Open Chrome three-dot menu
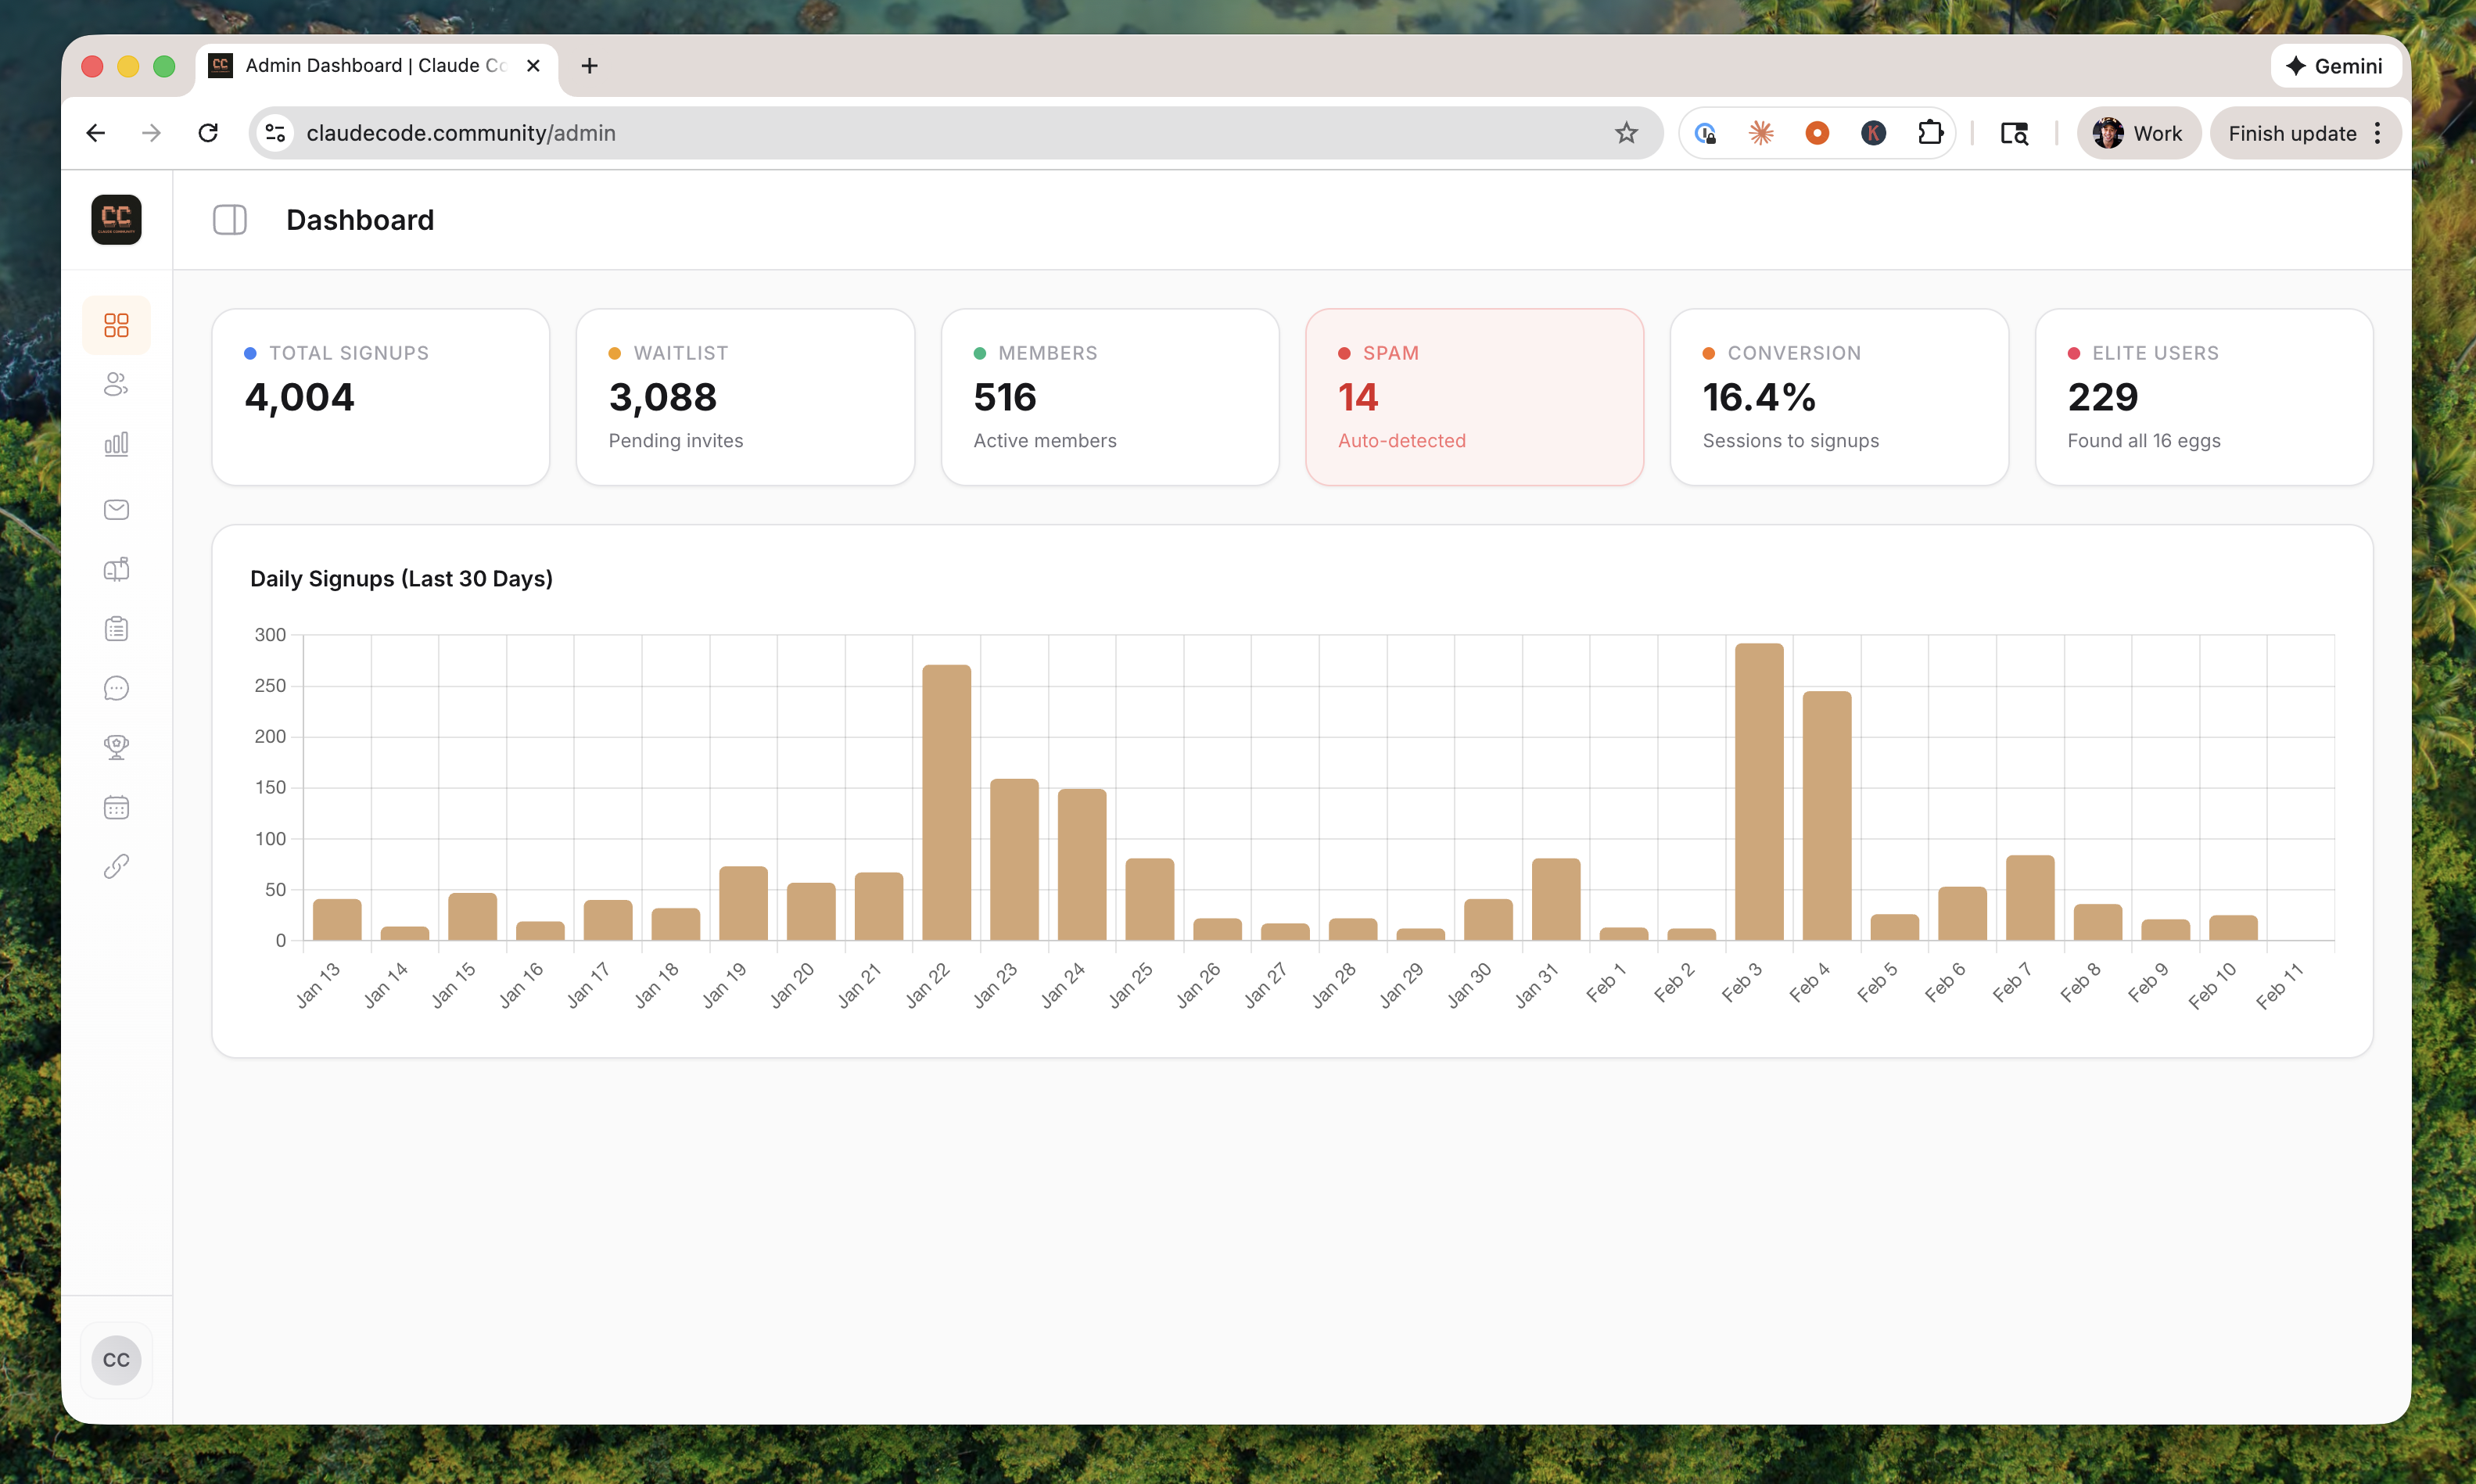This screenshot has height=1484, width=2476. (x=2378, y=133)
